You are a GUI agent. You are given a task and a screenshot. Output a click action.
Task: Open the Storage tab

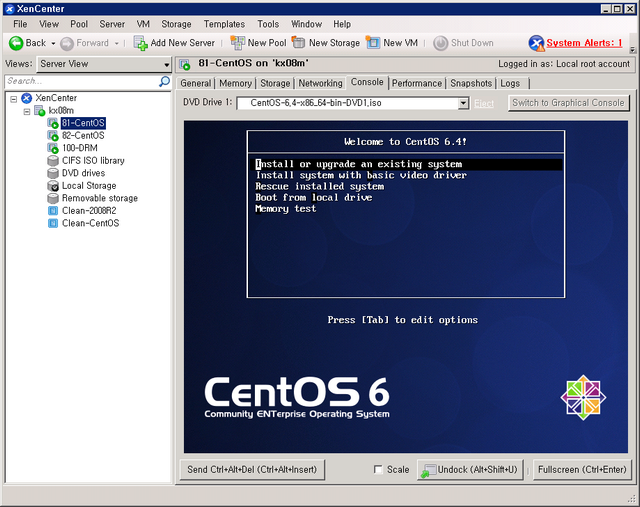[x=275, y=83]
